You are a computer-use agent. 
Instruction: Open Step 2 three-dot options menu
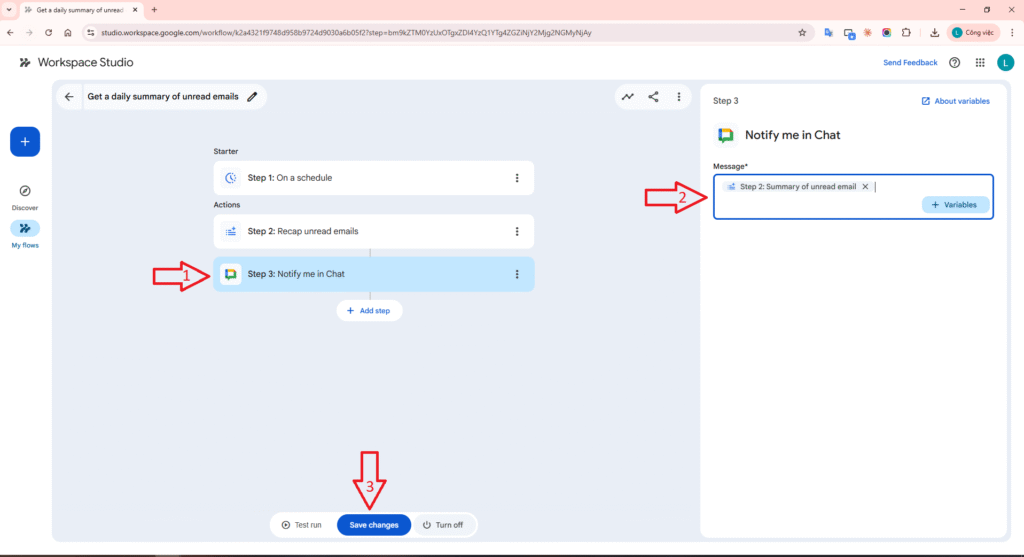click(x=517, y=231)
